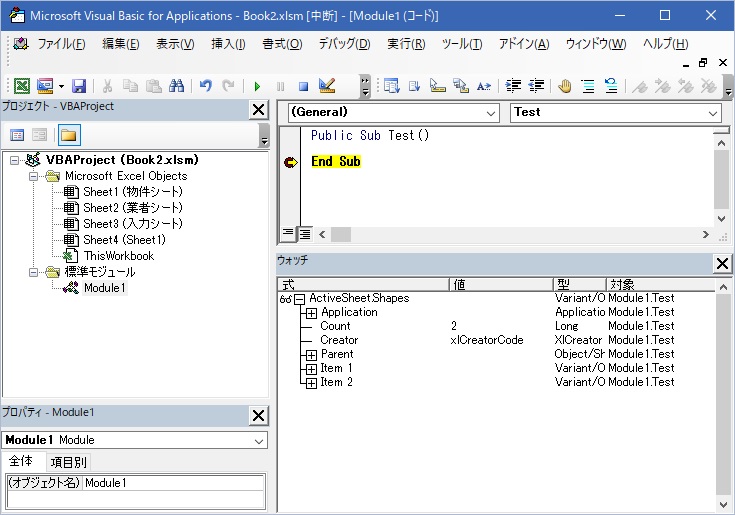Open the 実行(R) menu

pyautogui.click(x=406, y=44)
